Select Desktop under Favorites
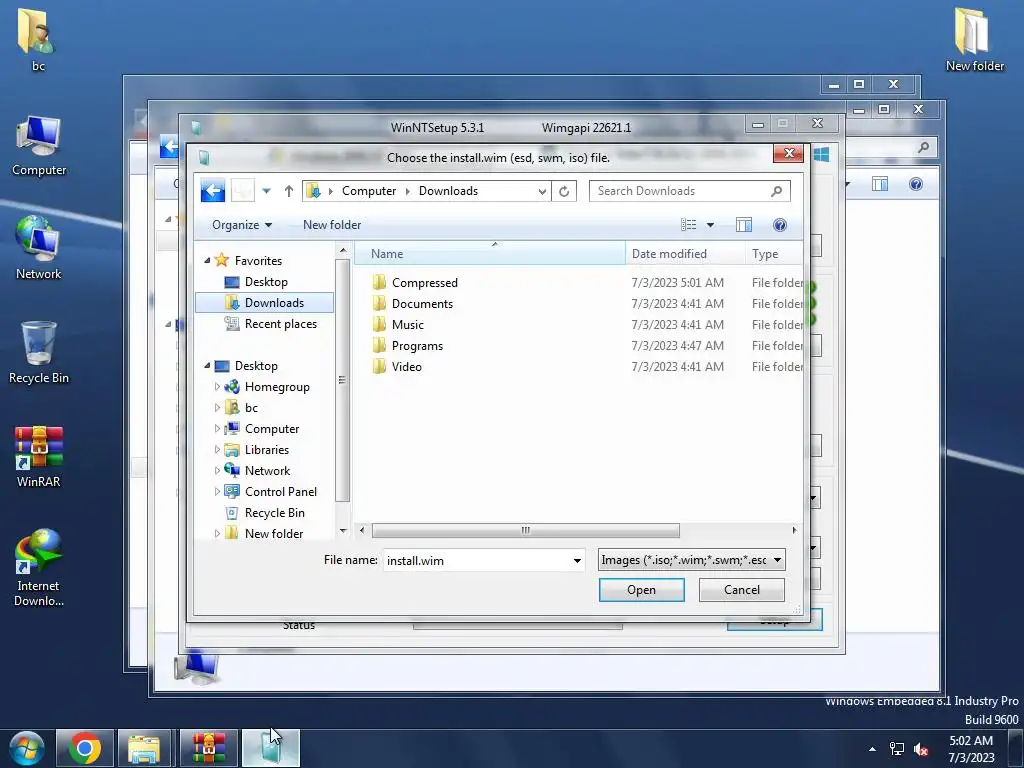1024x768 pixels. coord(266,281)
